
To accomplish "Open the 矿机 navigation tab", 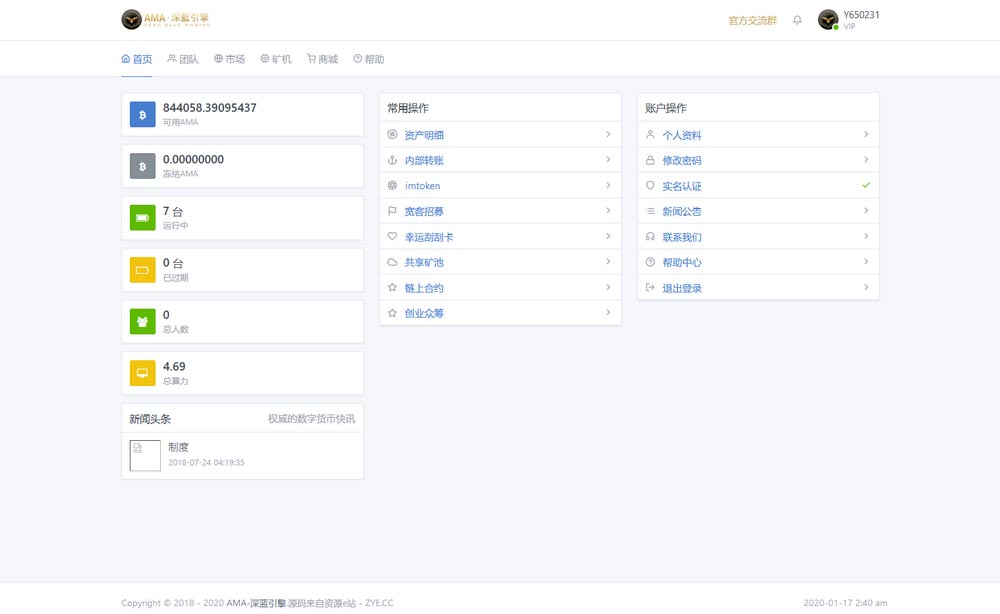I will point(276,59).
